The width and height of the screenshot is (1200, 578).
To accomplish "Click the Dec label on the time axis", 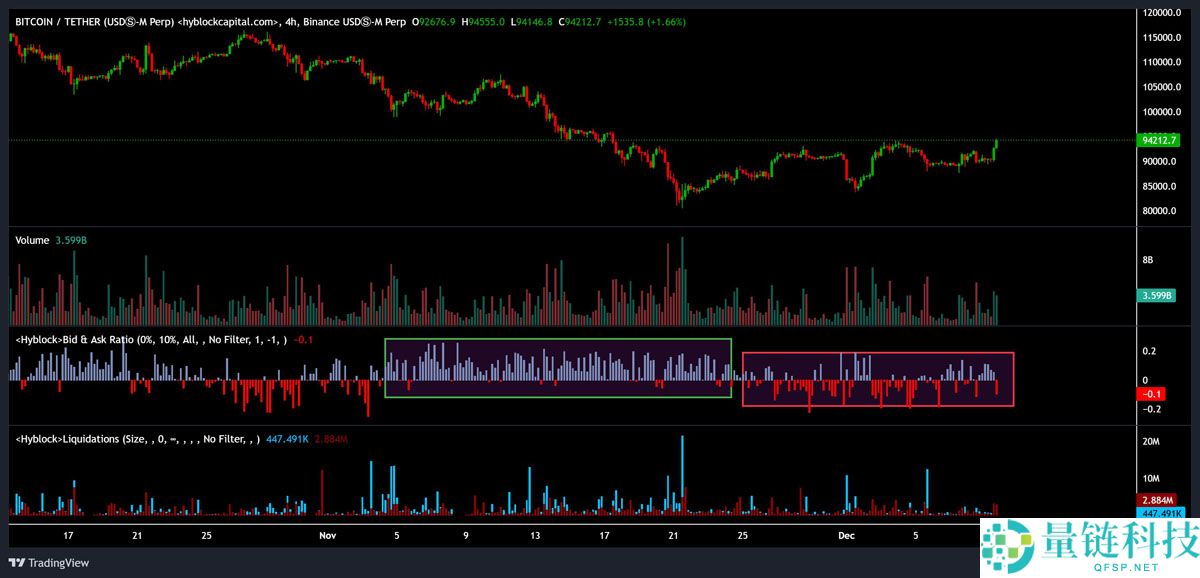I will tap(845, 535).
